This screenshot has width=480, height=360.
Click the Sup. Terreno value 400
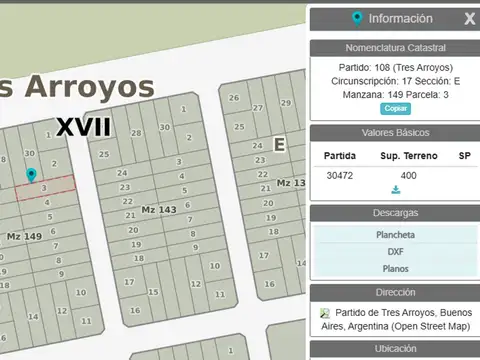[x=408, y=176]
